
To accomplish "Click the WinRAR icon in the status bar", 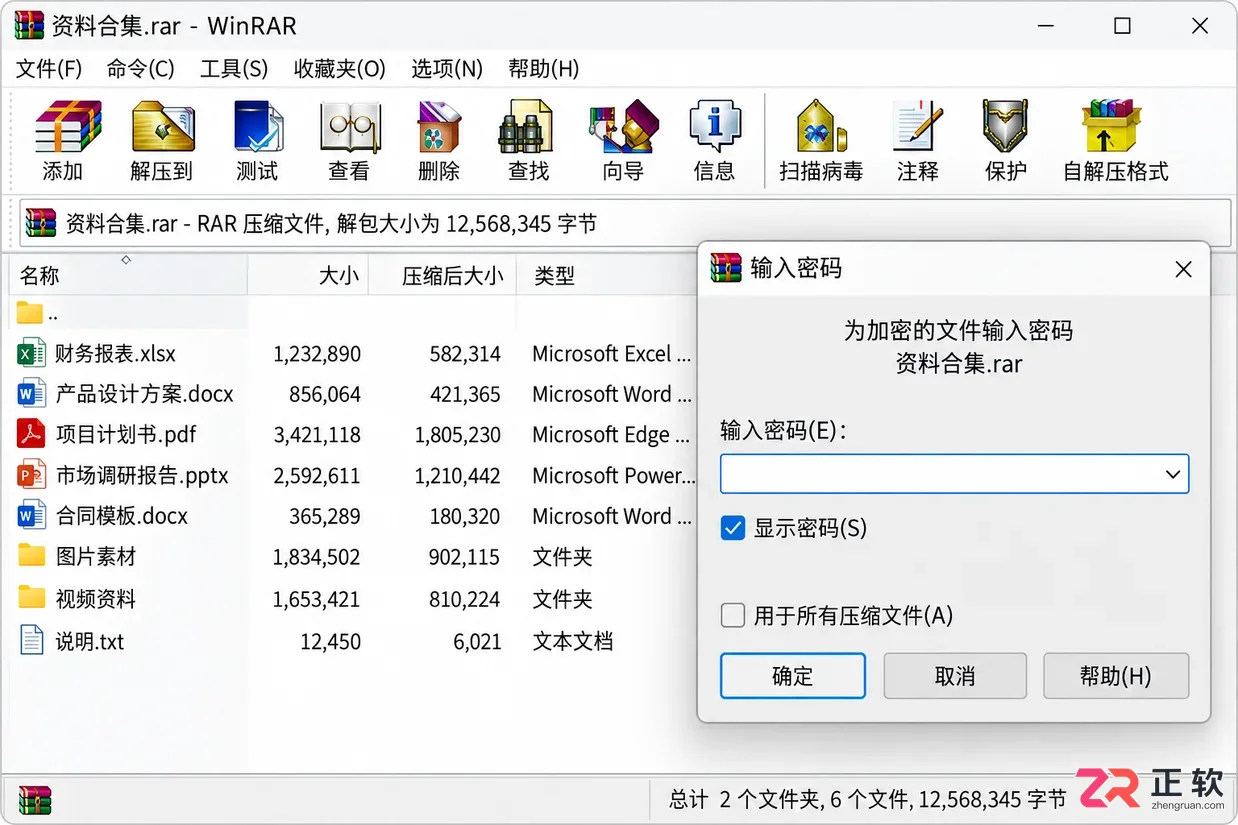I will 35,800.
